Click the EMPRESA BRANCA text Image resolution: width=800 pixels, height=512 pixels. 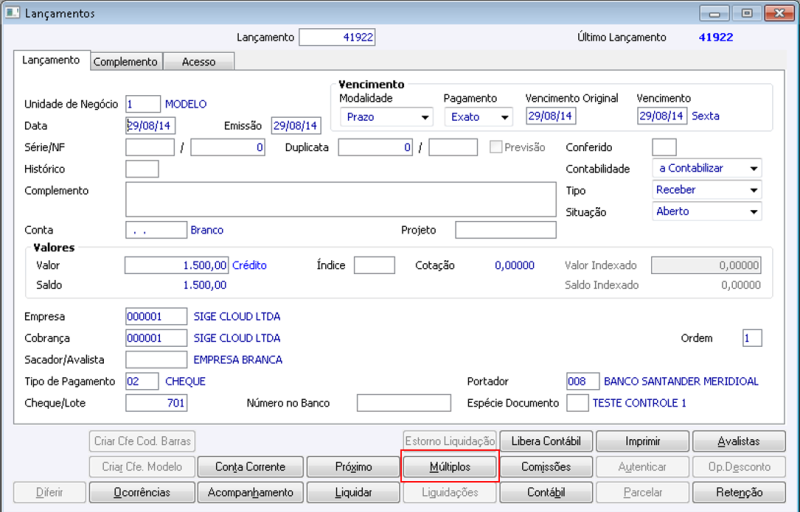pos(238,360)
